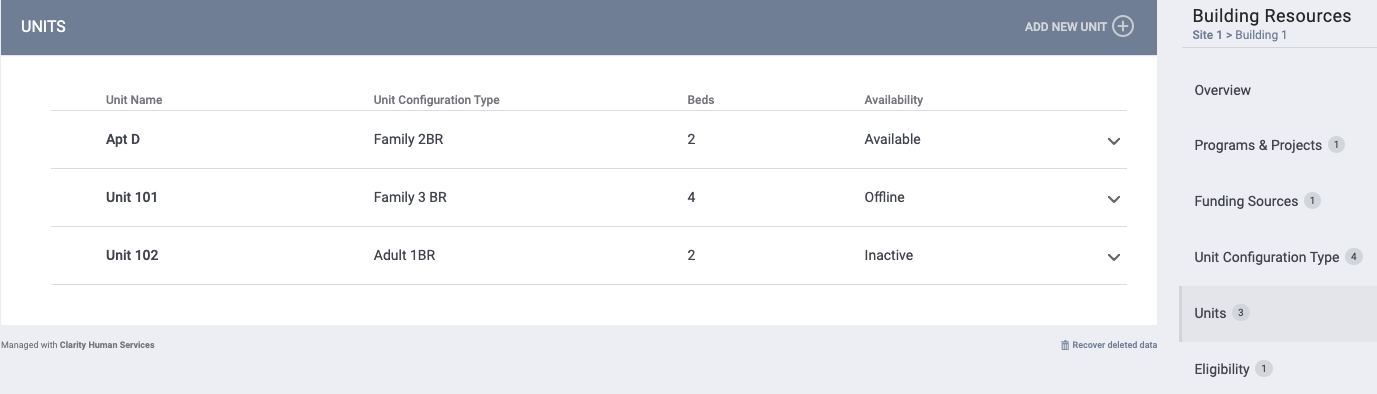Expand the Unit 102 row chevron

pyautogui.click(x=1114, y=257)
